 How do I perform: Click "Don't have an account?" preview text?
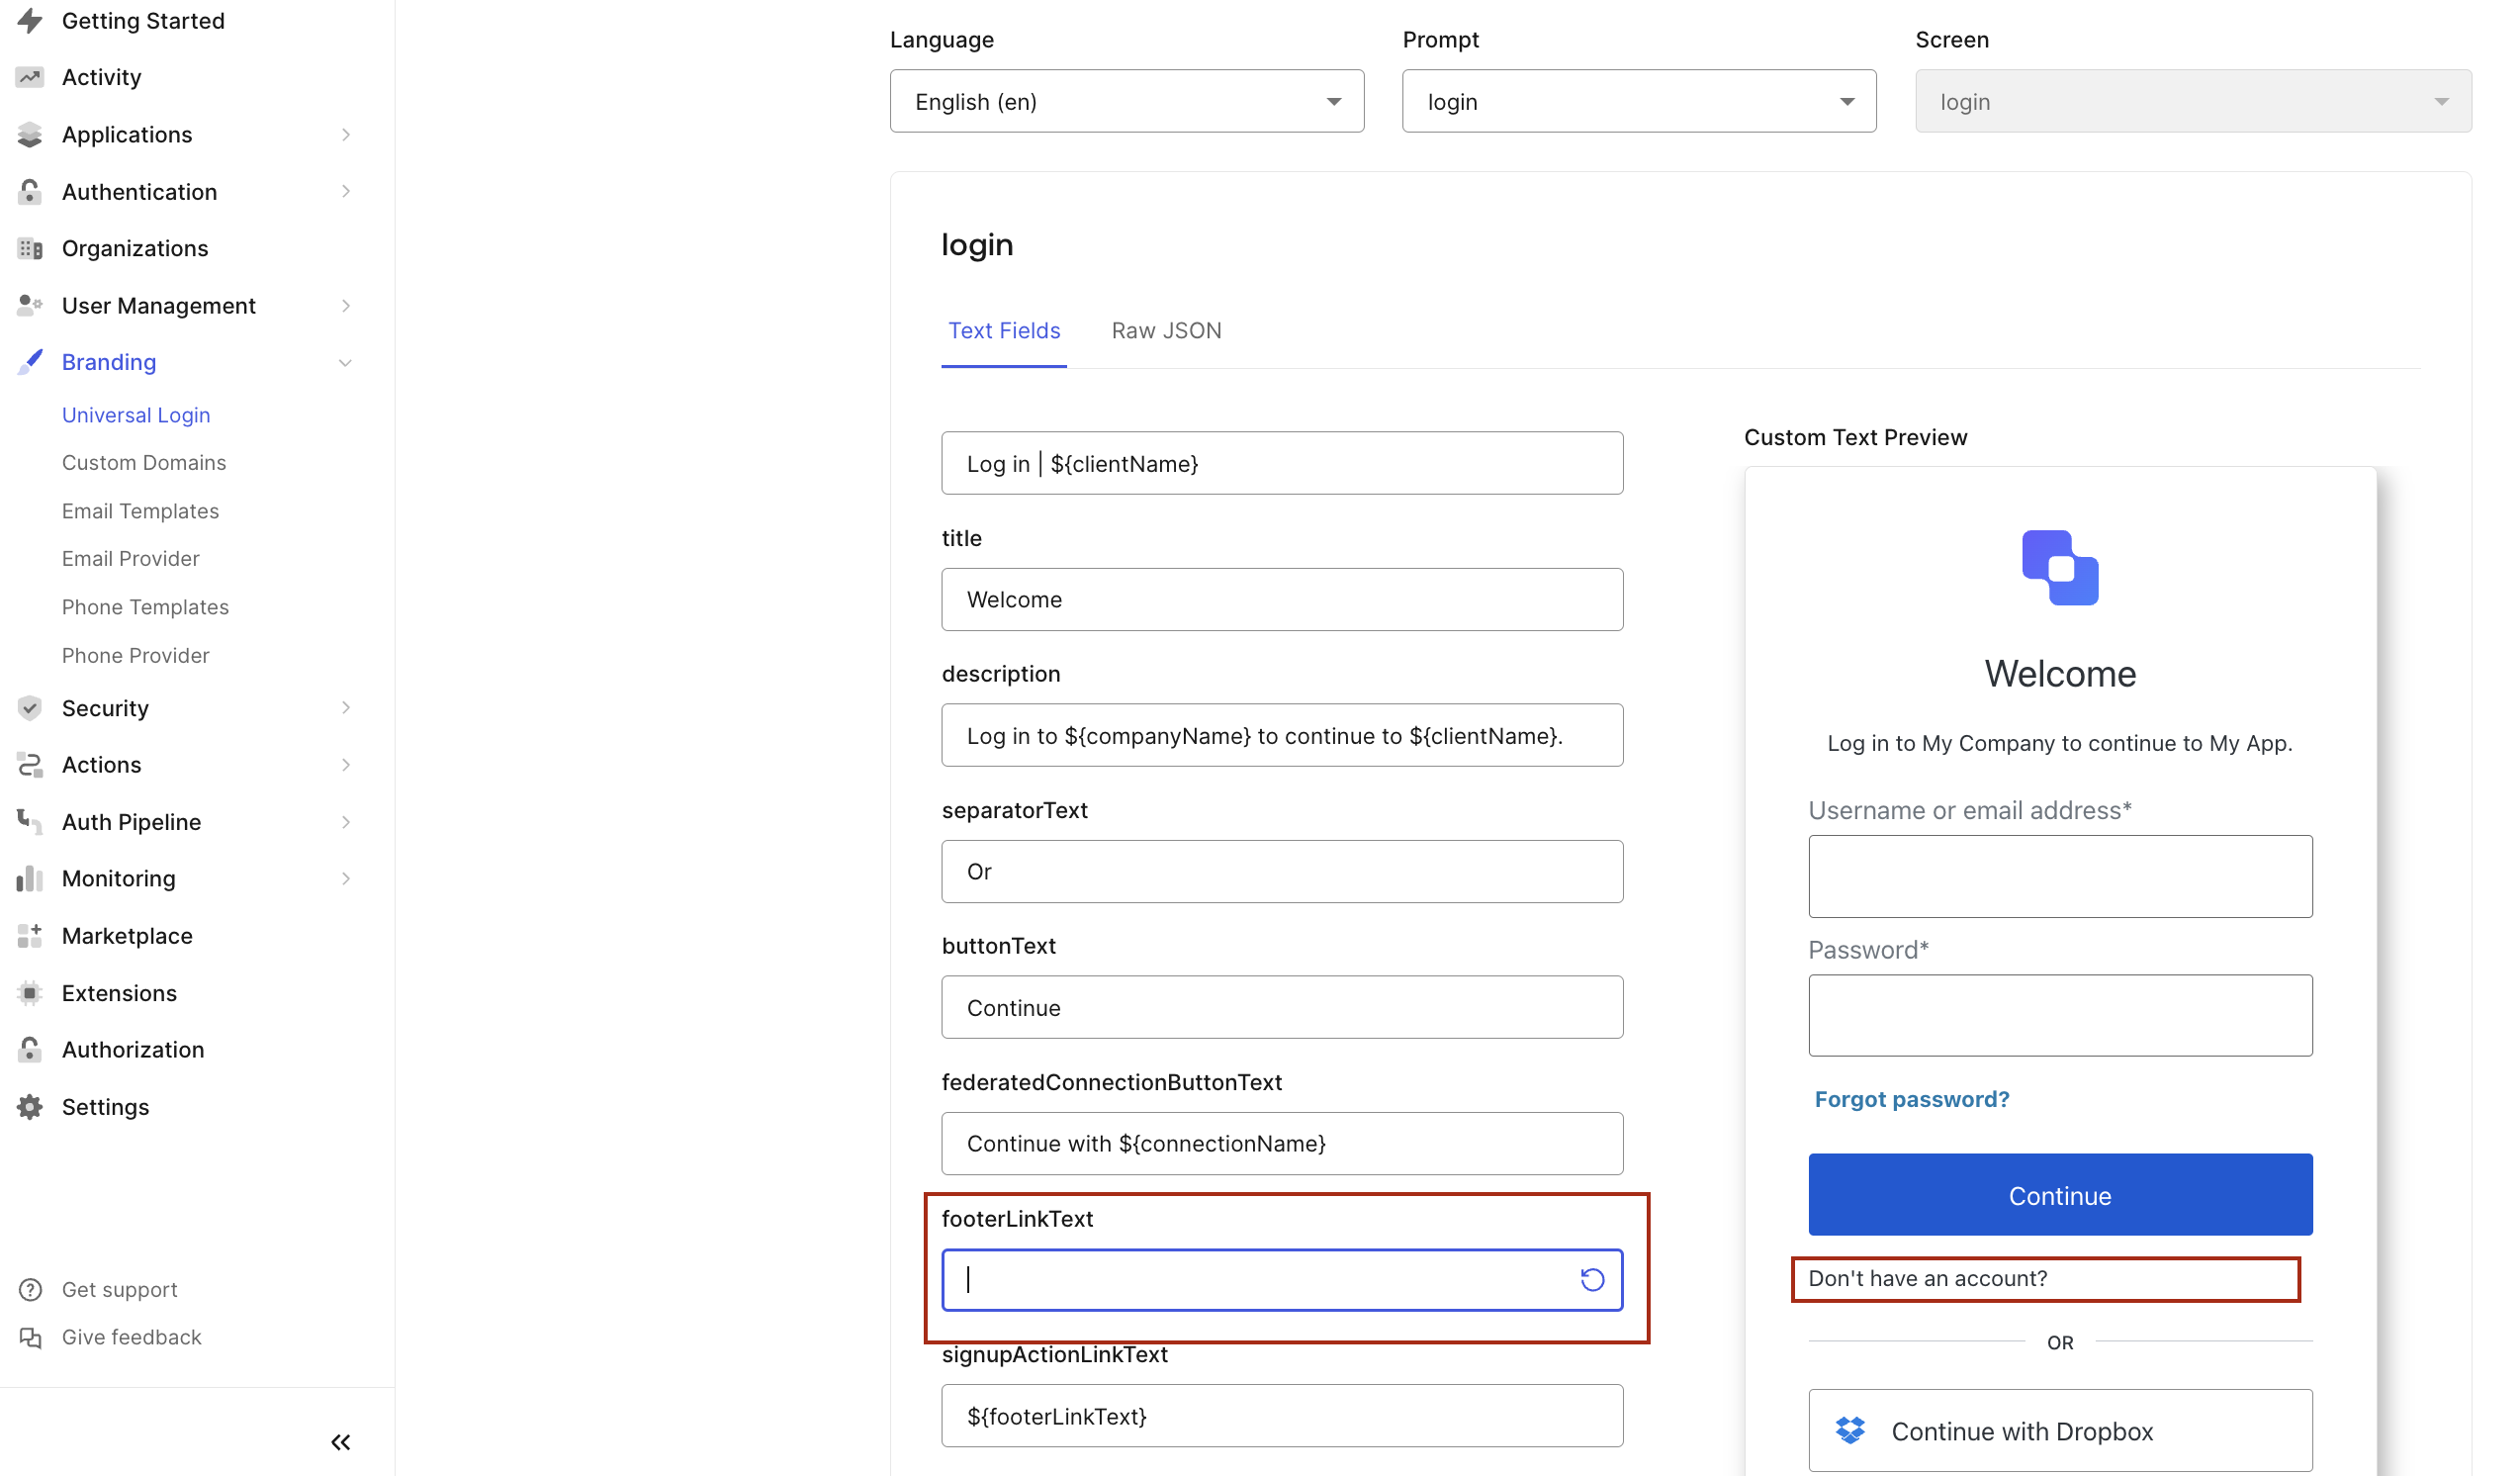1927,1278
